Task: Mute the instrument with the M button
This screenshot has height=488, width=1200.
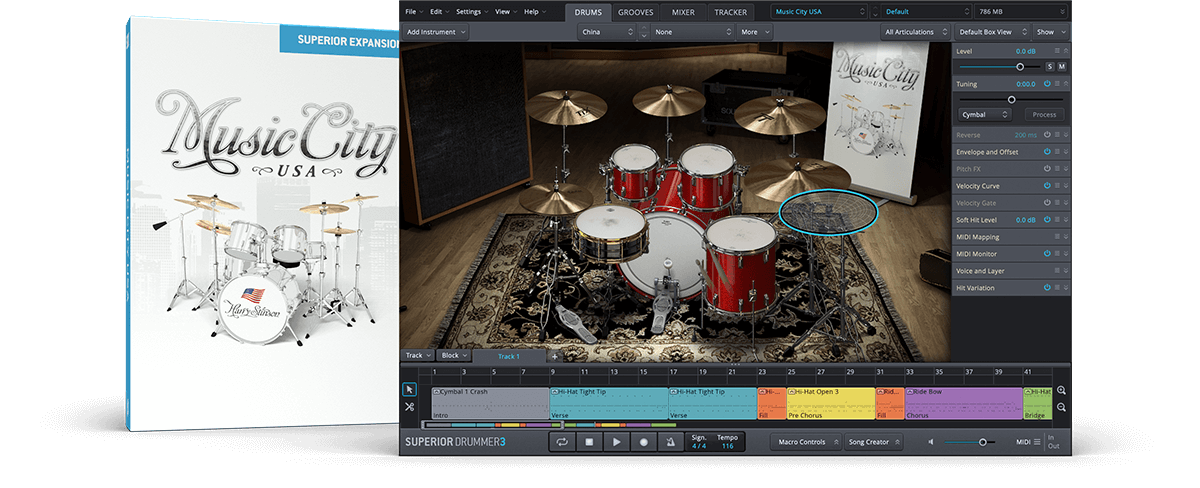Action: 1062,66
